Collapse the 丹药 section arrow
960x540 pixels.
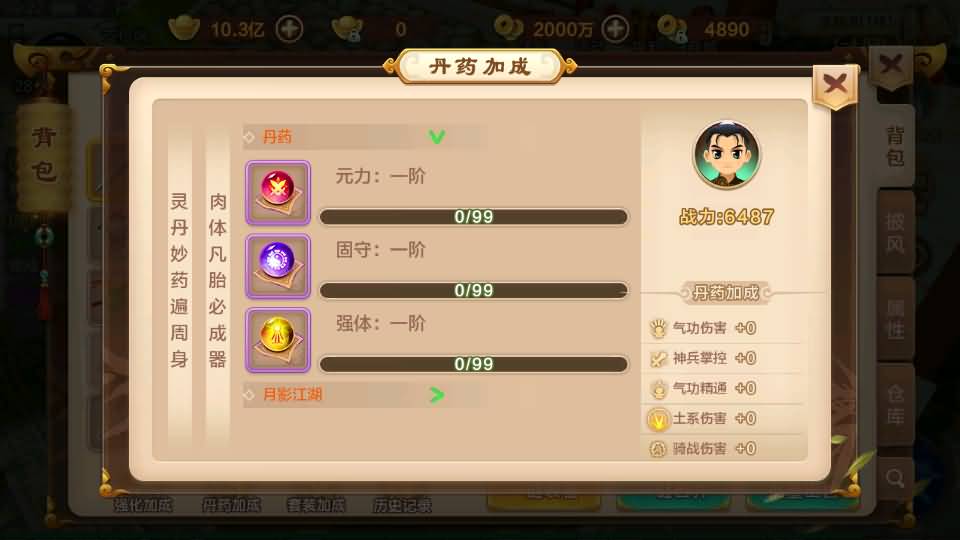pos(437,137)
